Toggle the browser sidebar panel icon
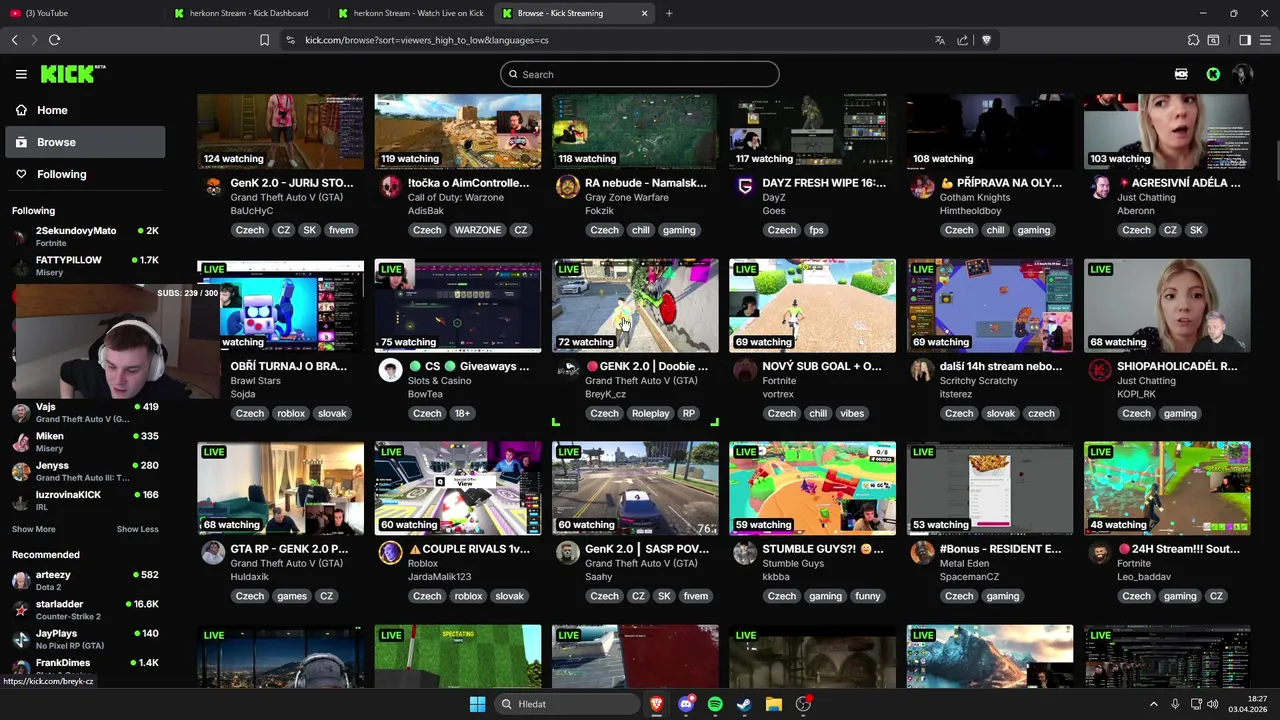Screen dimensions: 1280x720 pyautogui.click(x=1245, y=40)
